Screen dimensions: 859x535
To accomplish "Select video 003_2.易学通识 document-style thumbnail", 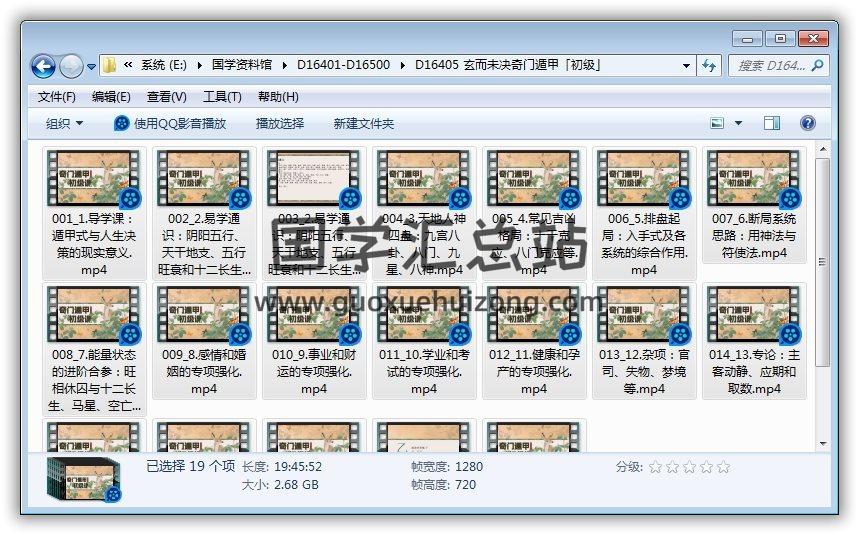I will click(x=314, y=179).
